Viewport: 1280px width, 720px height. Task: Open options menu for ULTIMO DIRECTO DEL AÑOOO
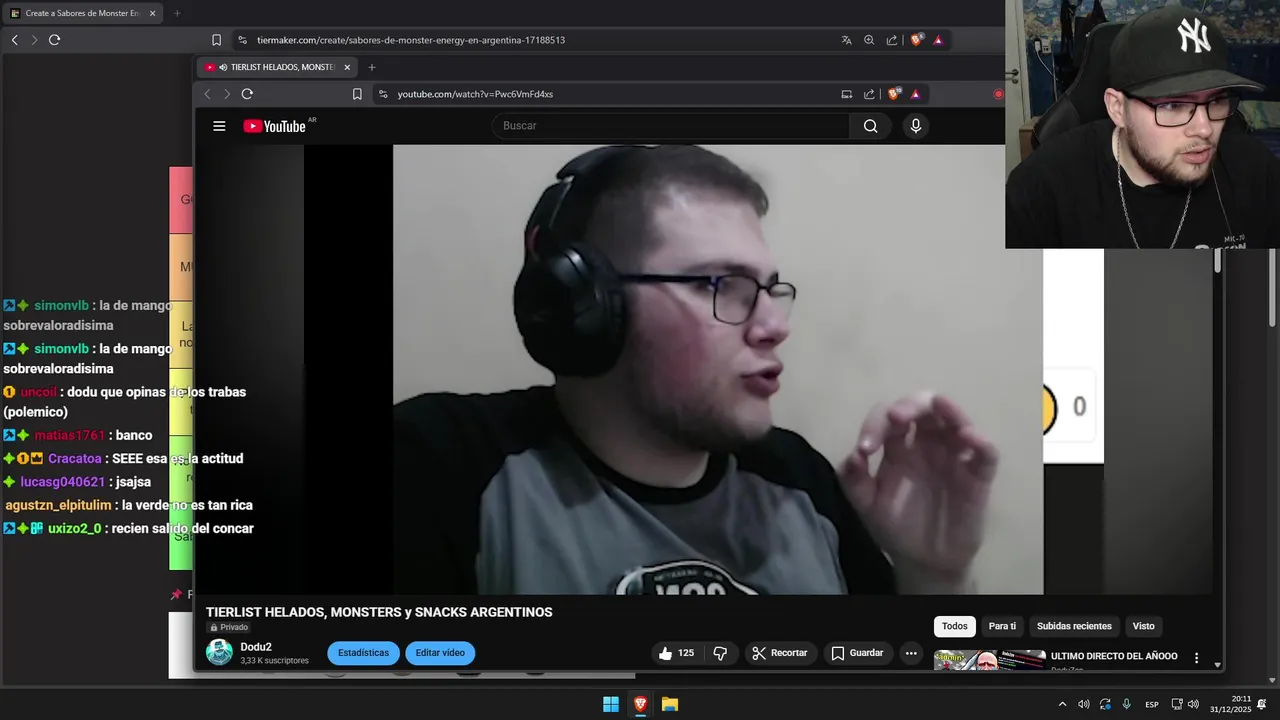(x=1196, y=658)
